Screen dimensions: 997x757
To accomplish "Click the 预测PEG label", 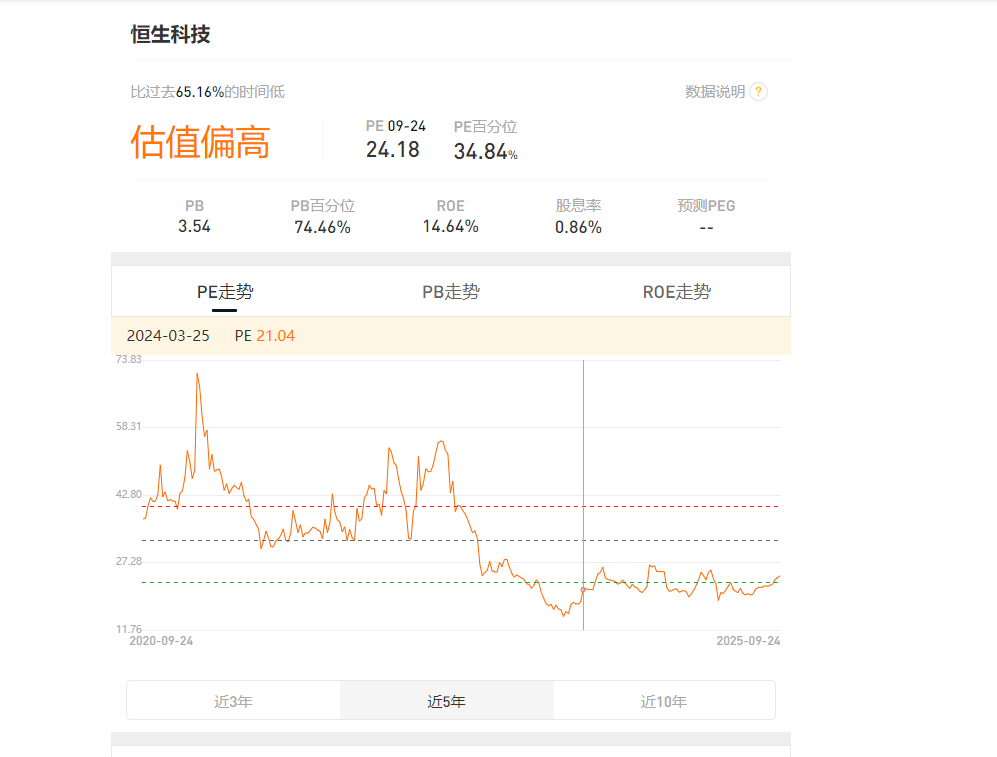I will 706,205.
